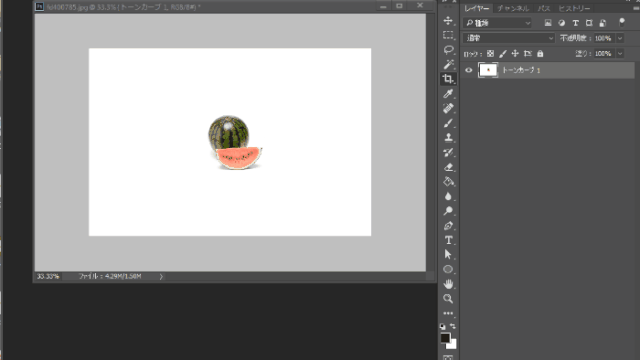
Task: Click the fill value field
Action: (x=604, y=53)
